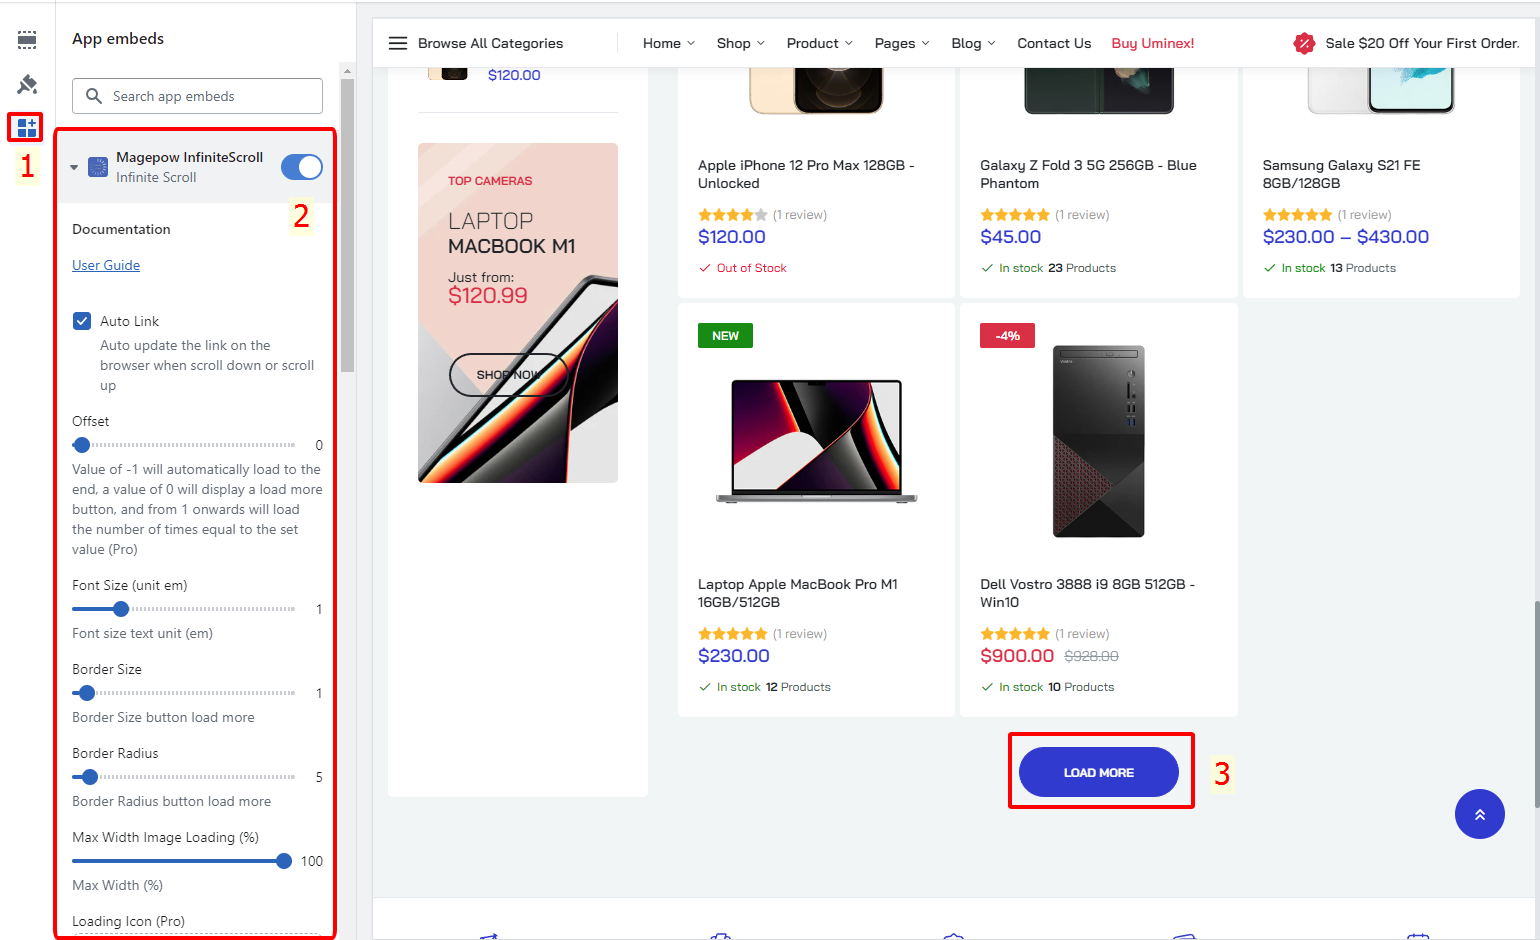Open the Contact Us menu item
The width and height of the screenshot is (1540, 940).
tap(1053, 43)
